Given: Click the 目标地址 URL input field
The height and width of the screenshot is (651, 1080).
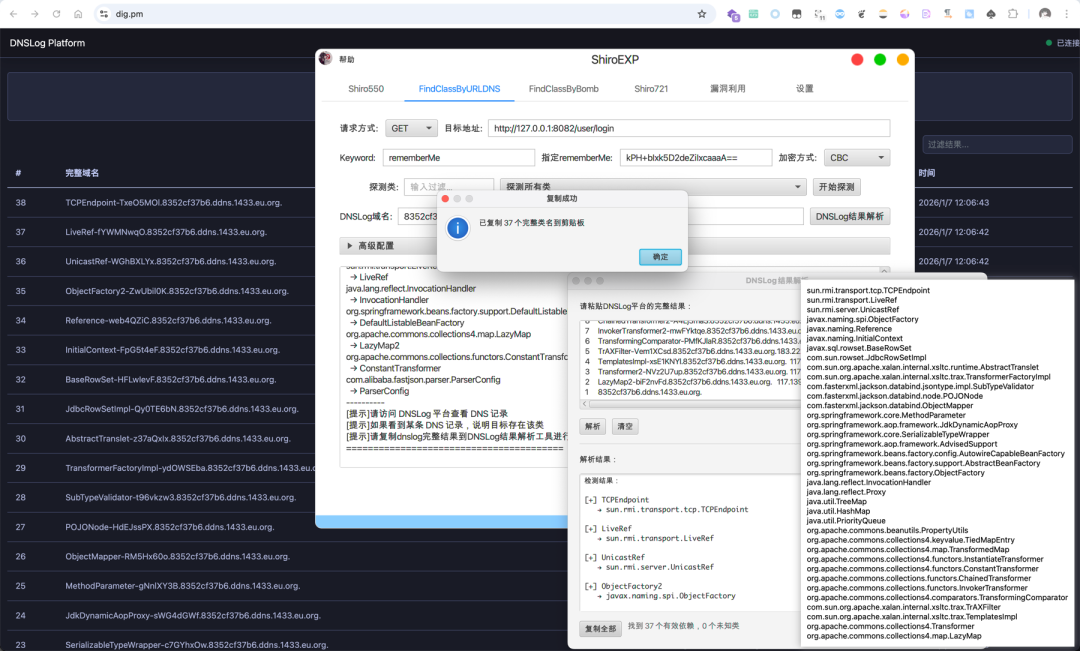Looking at the screenshot, I should coord(689,128).
